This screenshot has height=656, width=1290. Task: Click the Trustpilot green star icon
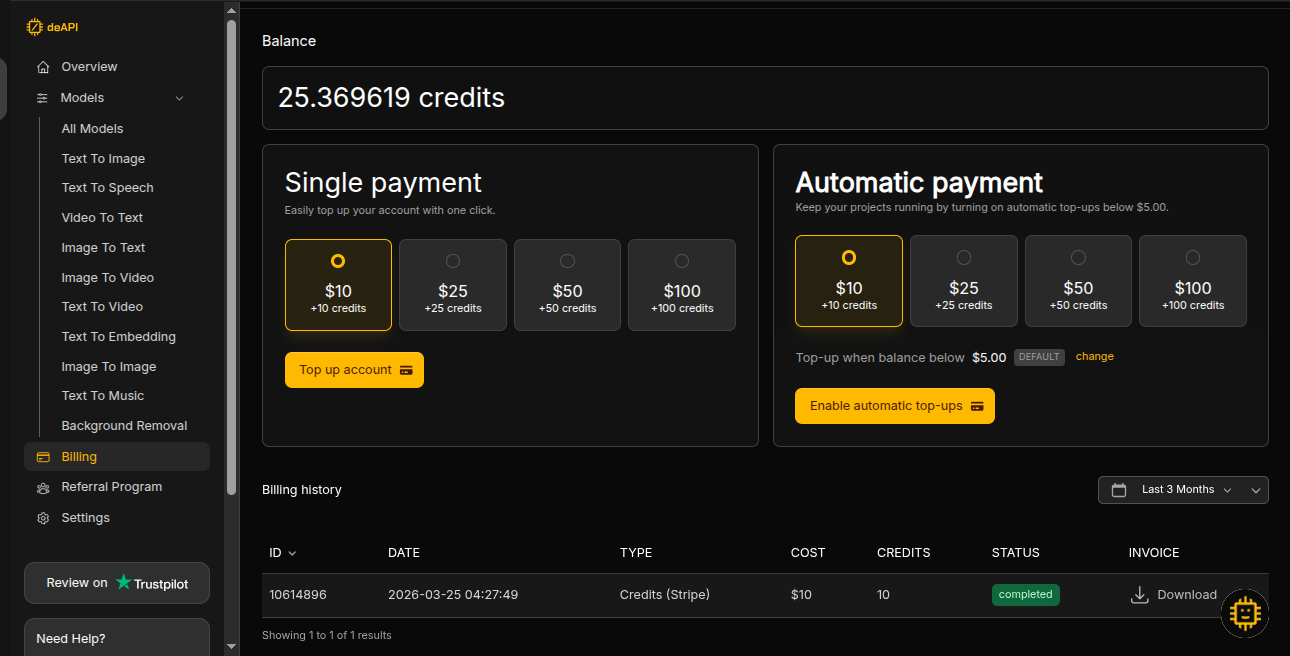(124, 582)
